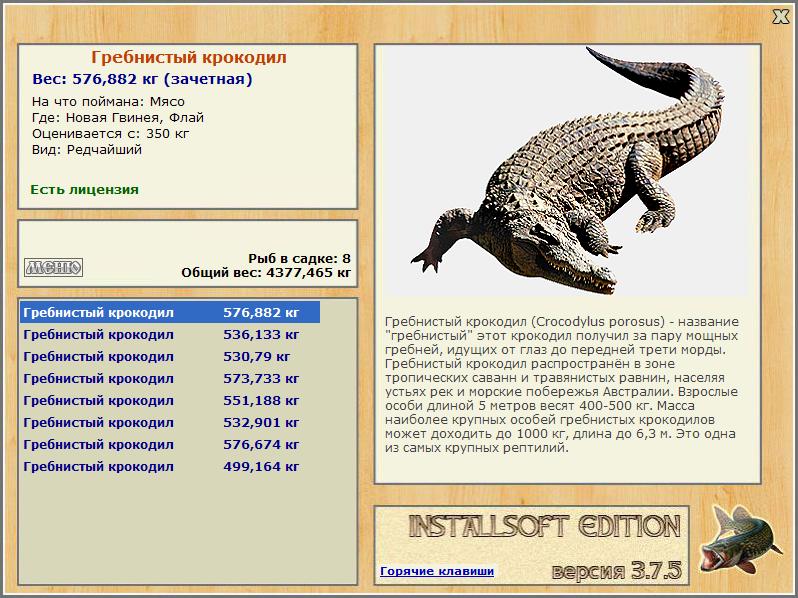Click the Есть лицензия status text
The width and height of the screenshot is (798, 598).
84,189
